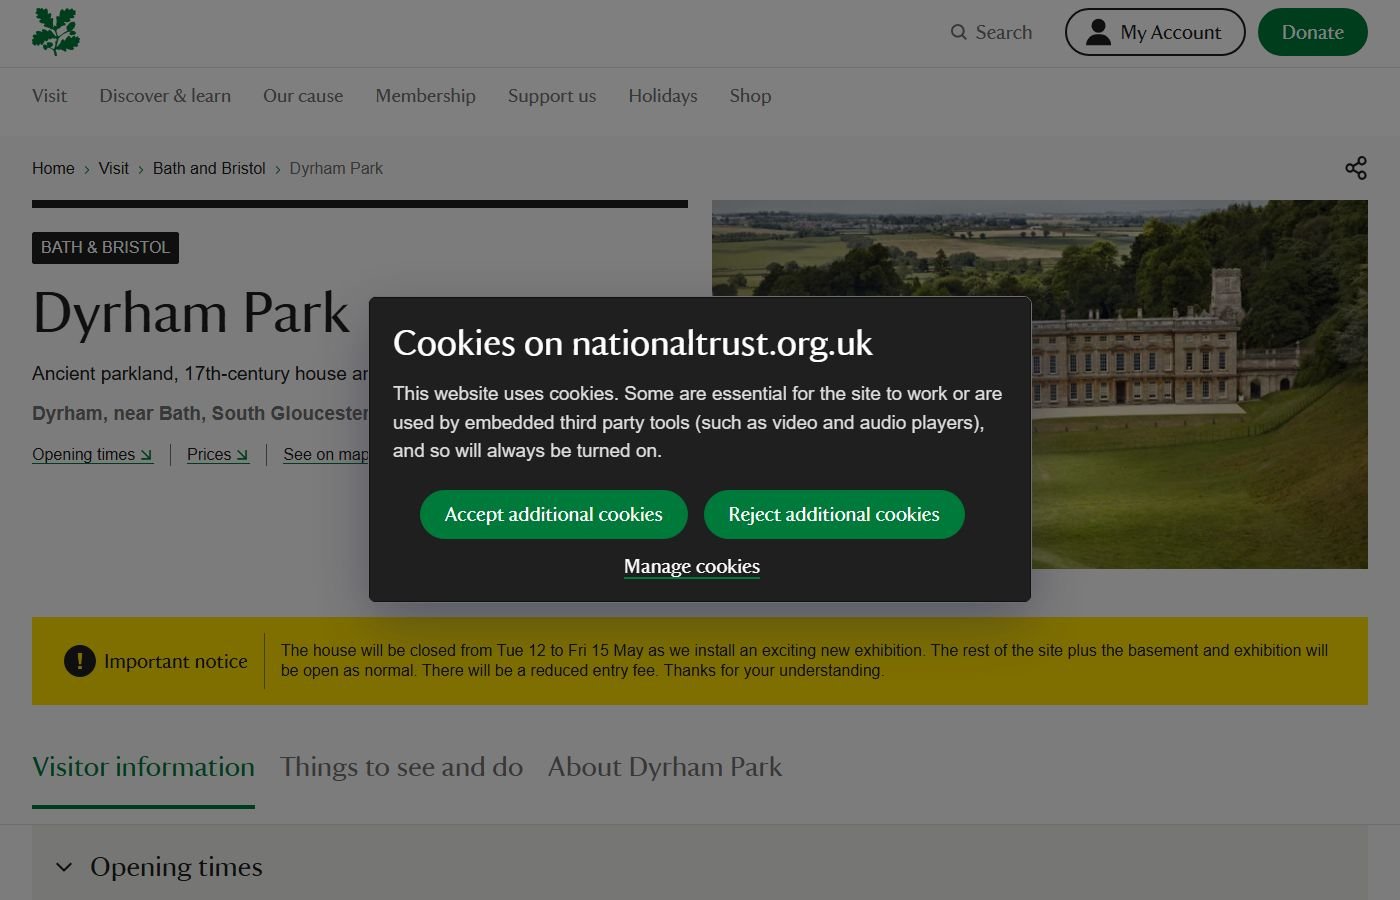This screenshot has height=900, width=1400.
Task: Click the green Donate button
Action: click(1312, 32)
